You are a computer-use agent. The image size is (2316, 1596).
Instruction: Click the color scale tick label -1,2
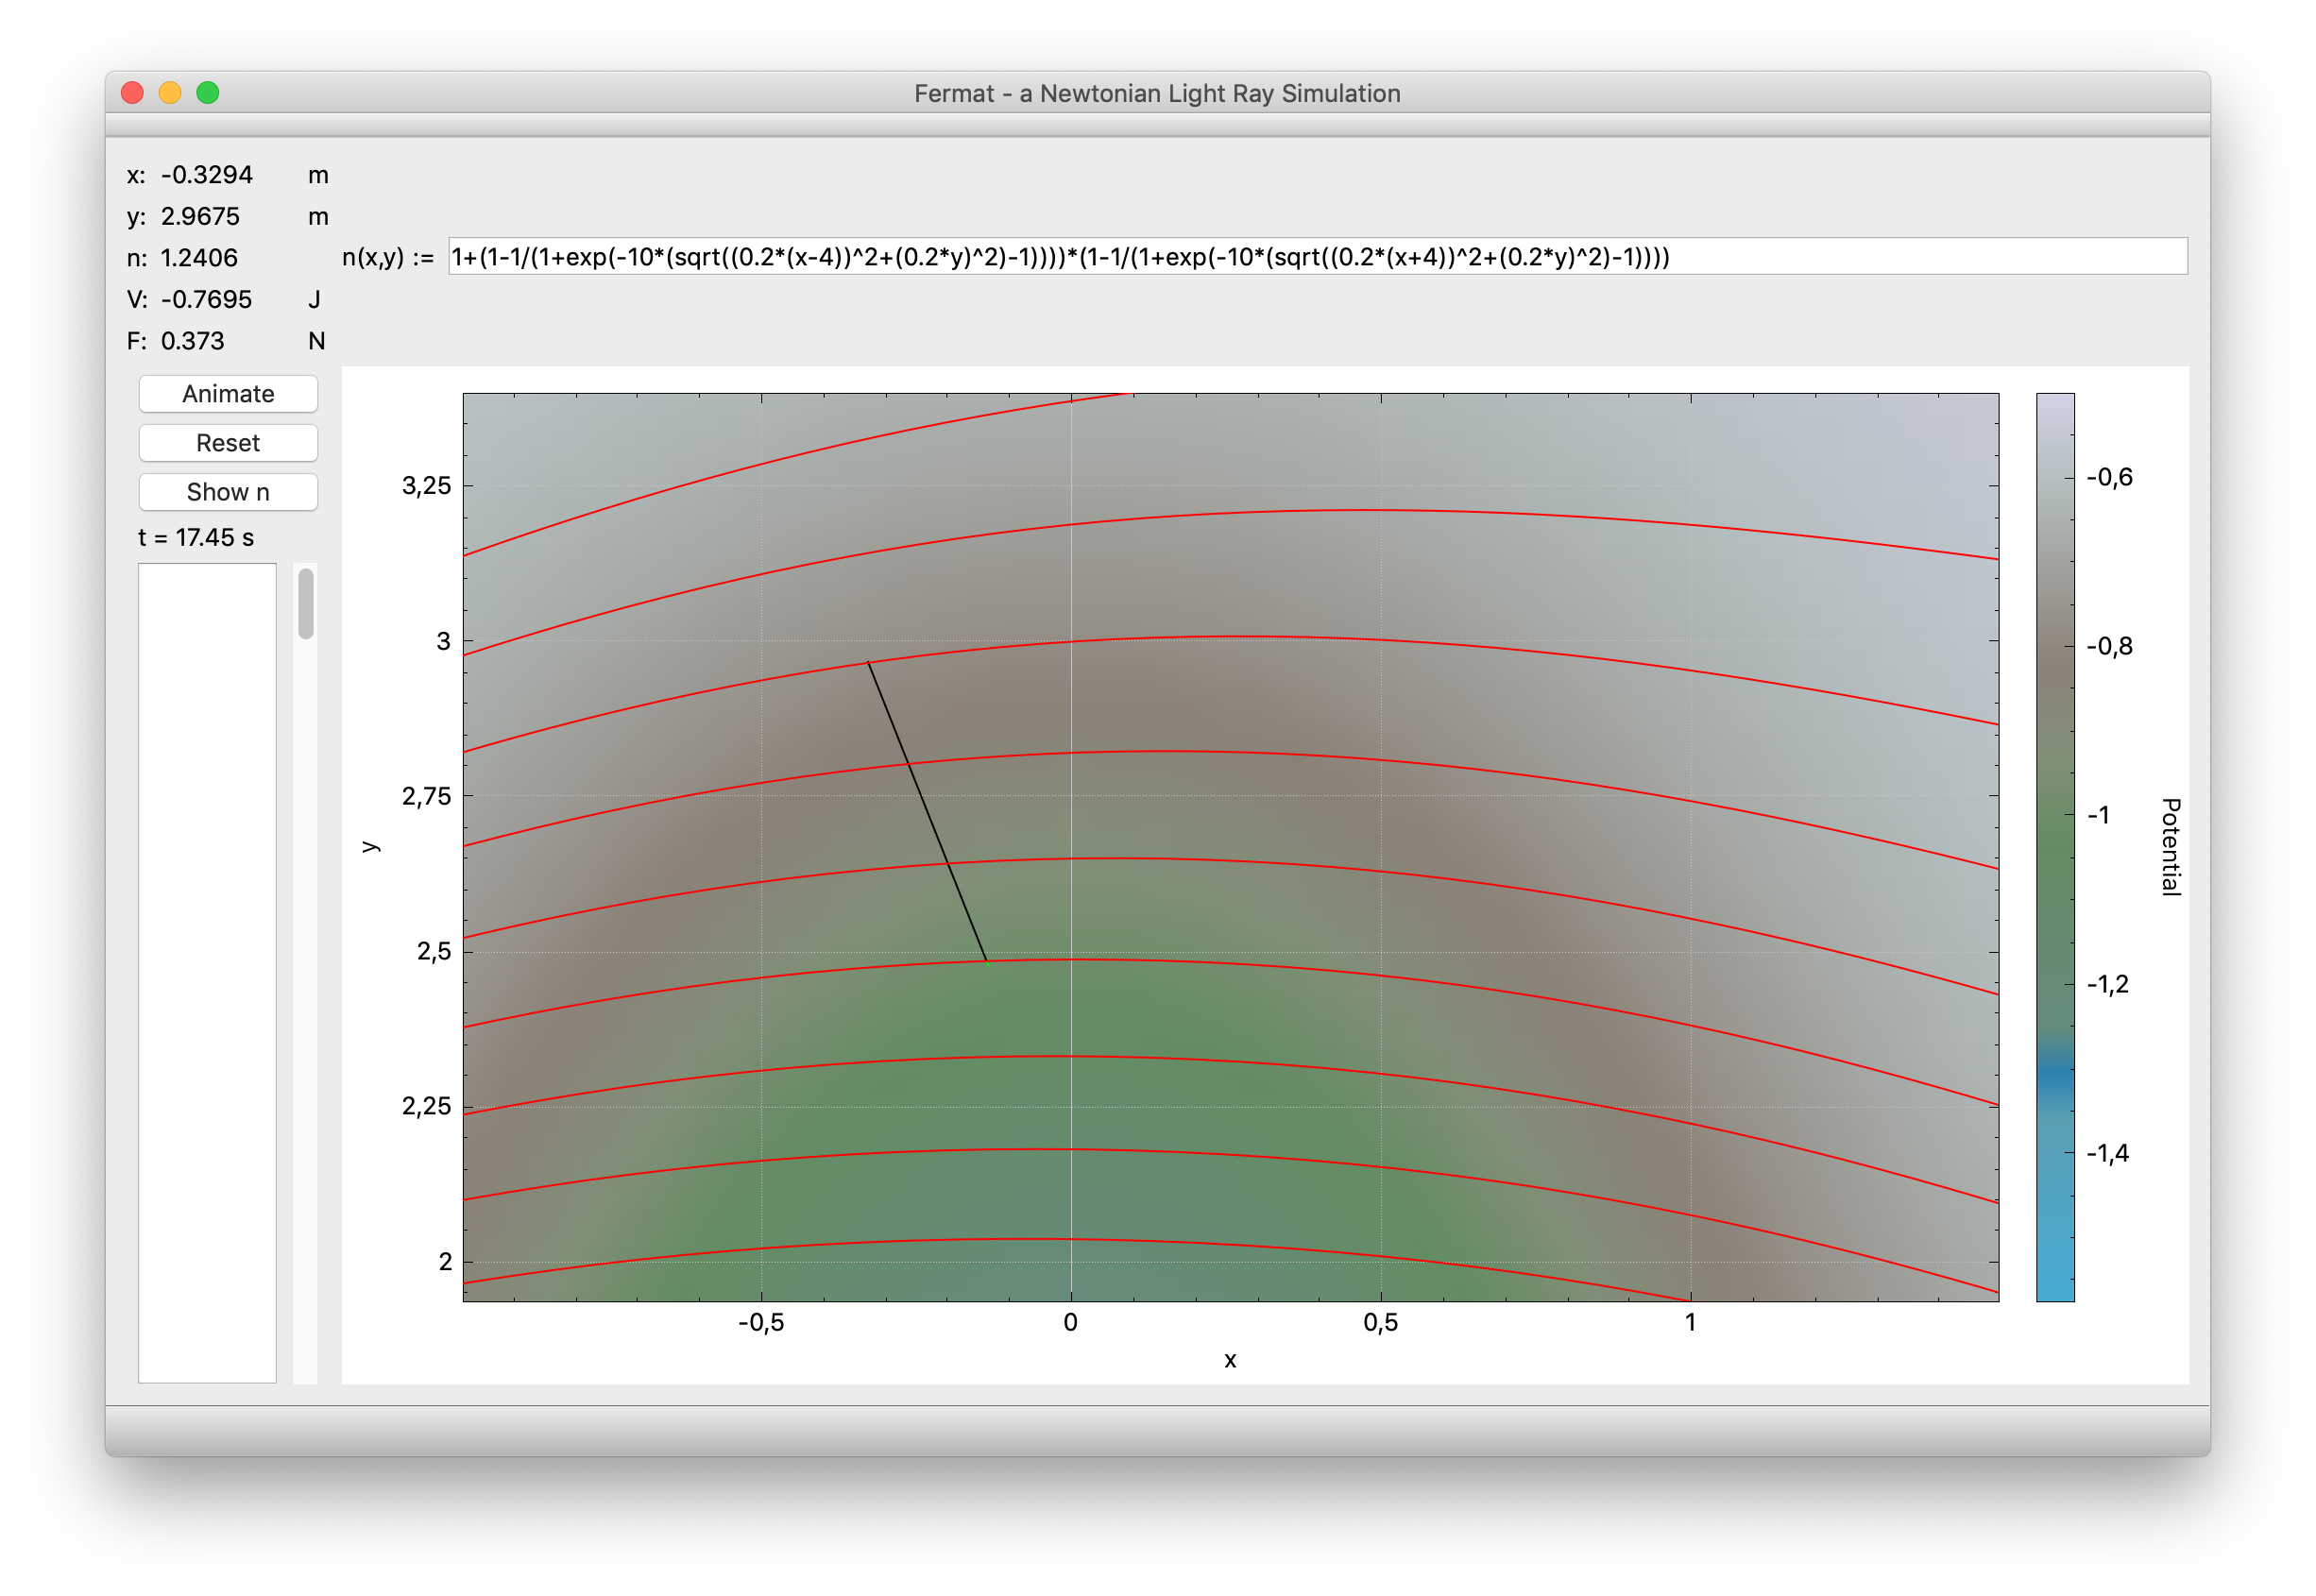(x=2108, y=985)
